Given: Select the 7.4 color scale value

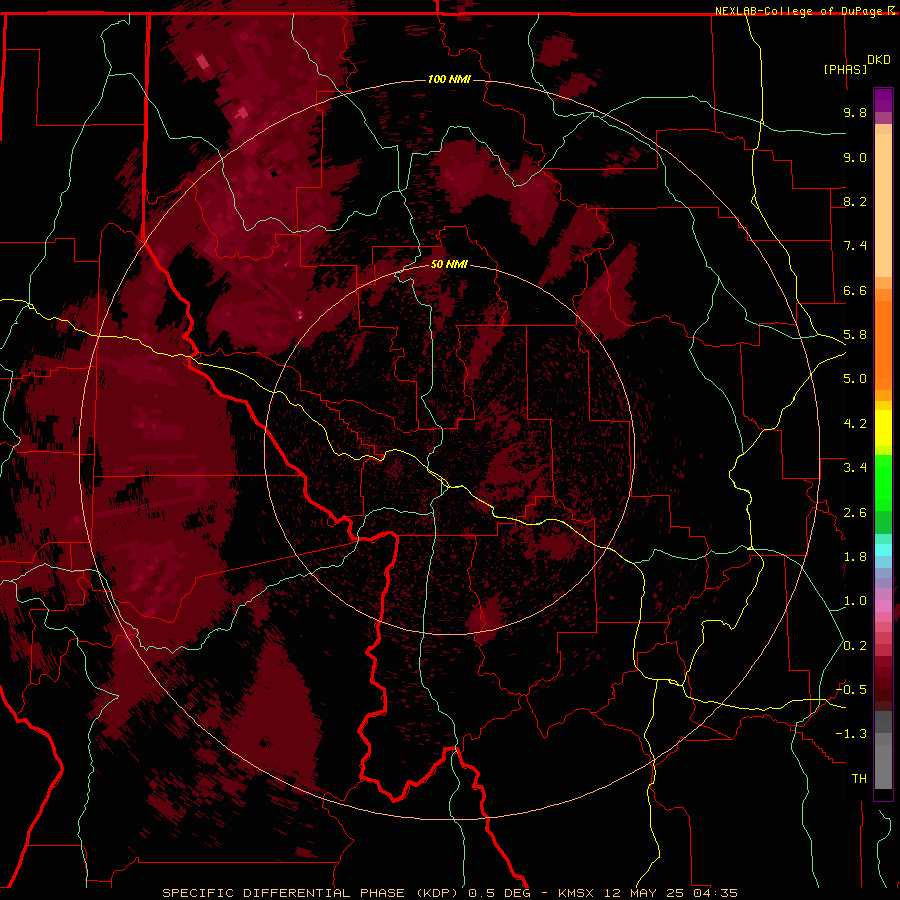Looking at the screenshot, I should coord(855,246).
